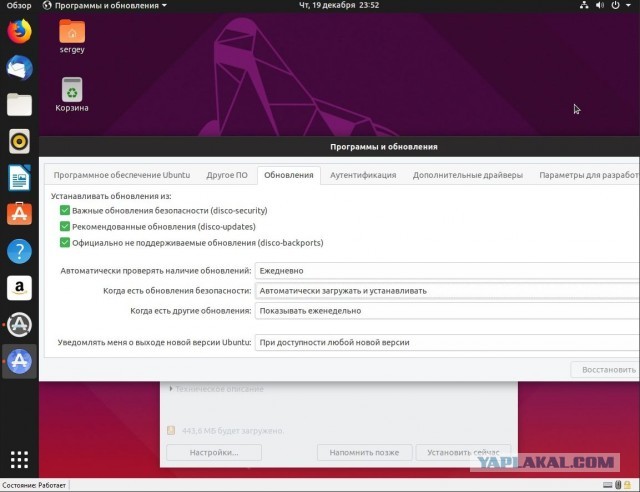Launch Rhythmbox music player from dock
Image resolution: width=640 pixels, height=492 pixels.
click(x=19, y=141)
